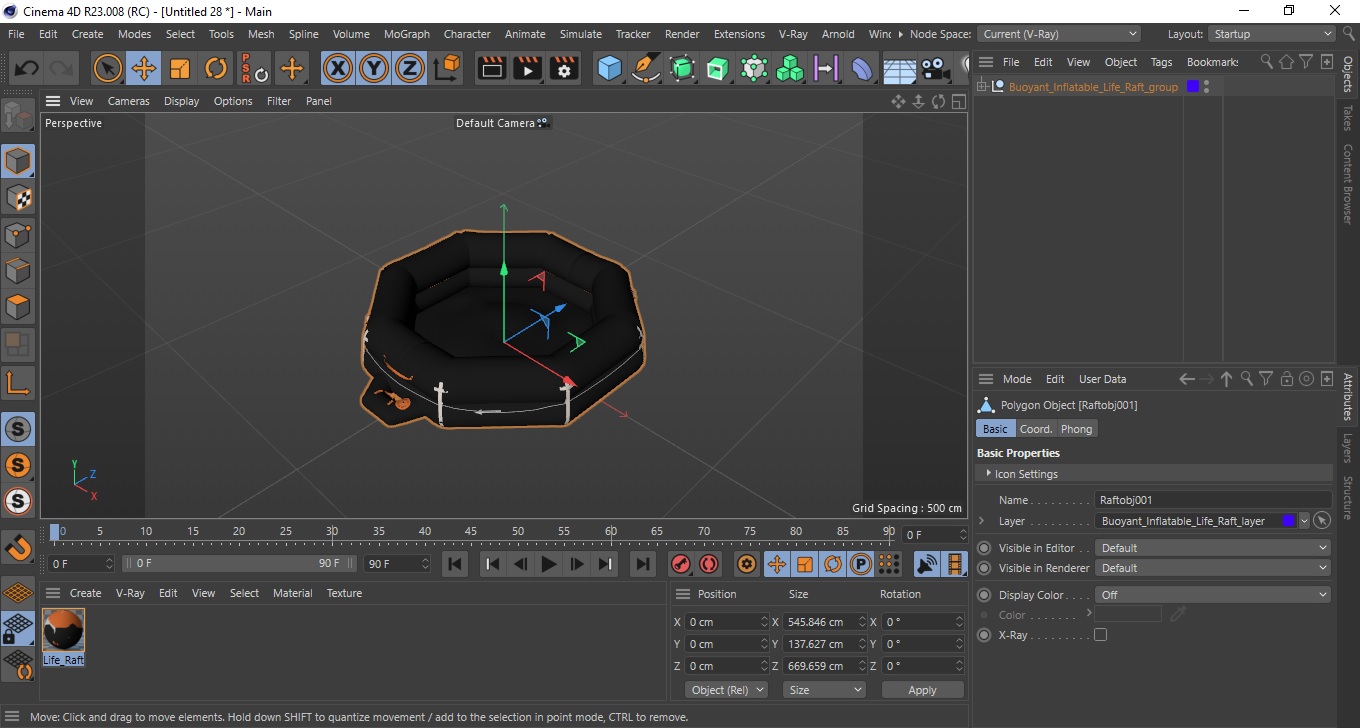Open Visible in Renderer dropdown
This screenshot has width=1360, height=728.
coord(1213,568)
